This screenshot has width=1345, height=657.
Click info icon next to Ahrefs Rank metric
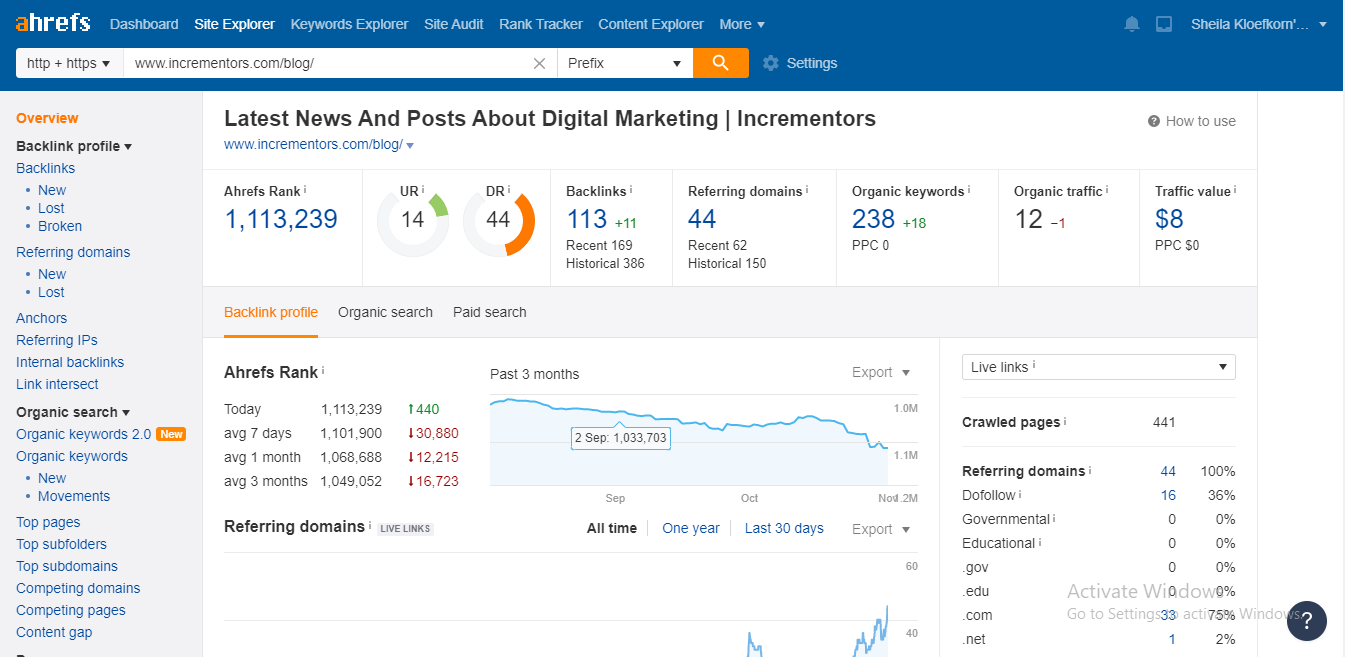[305, 189]
